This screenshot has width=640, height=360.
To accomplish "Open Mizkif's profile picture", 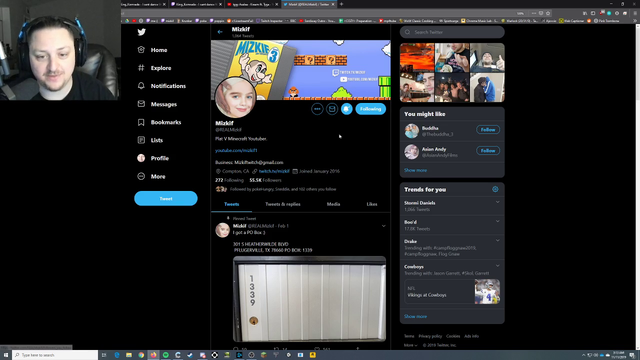I will coord(235,97).
